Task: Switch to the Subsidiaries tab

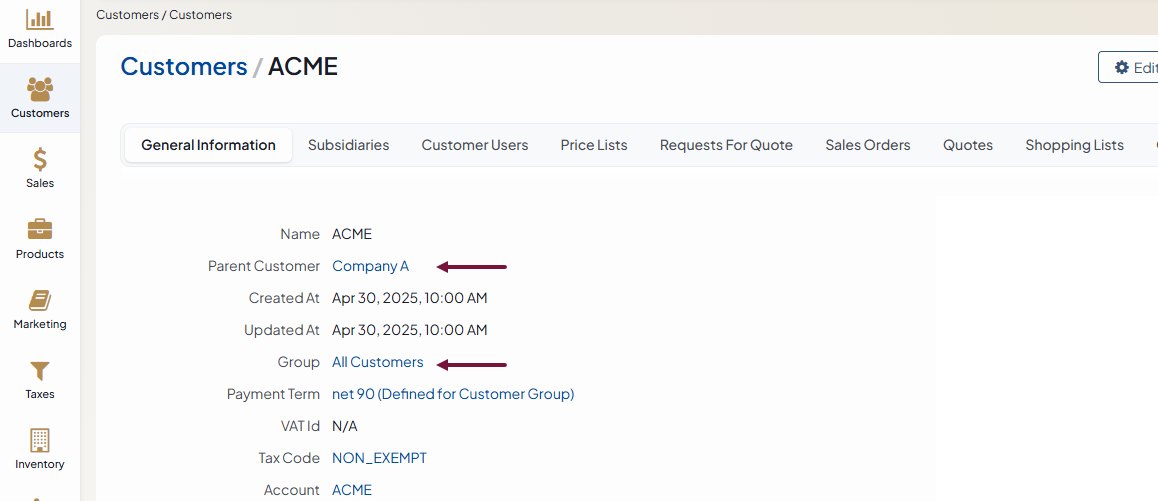Action: 349,145
